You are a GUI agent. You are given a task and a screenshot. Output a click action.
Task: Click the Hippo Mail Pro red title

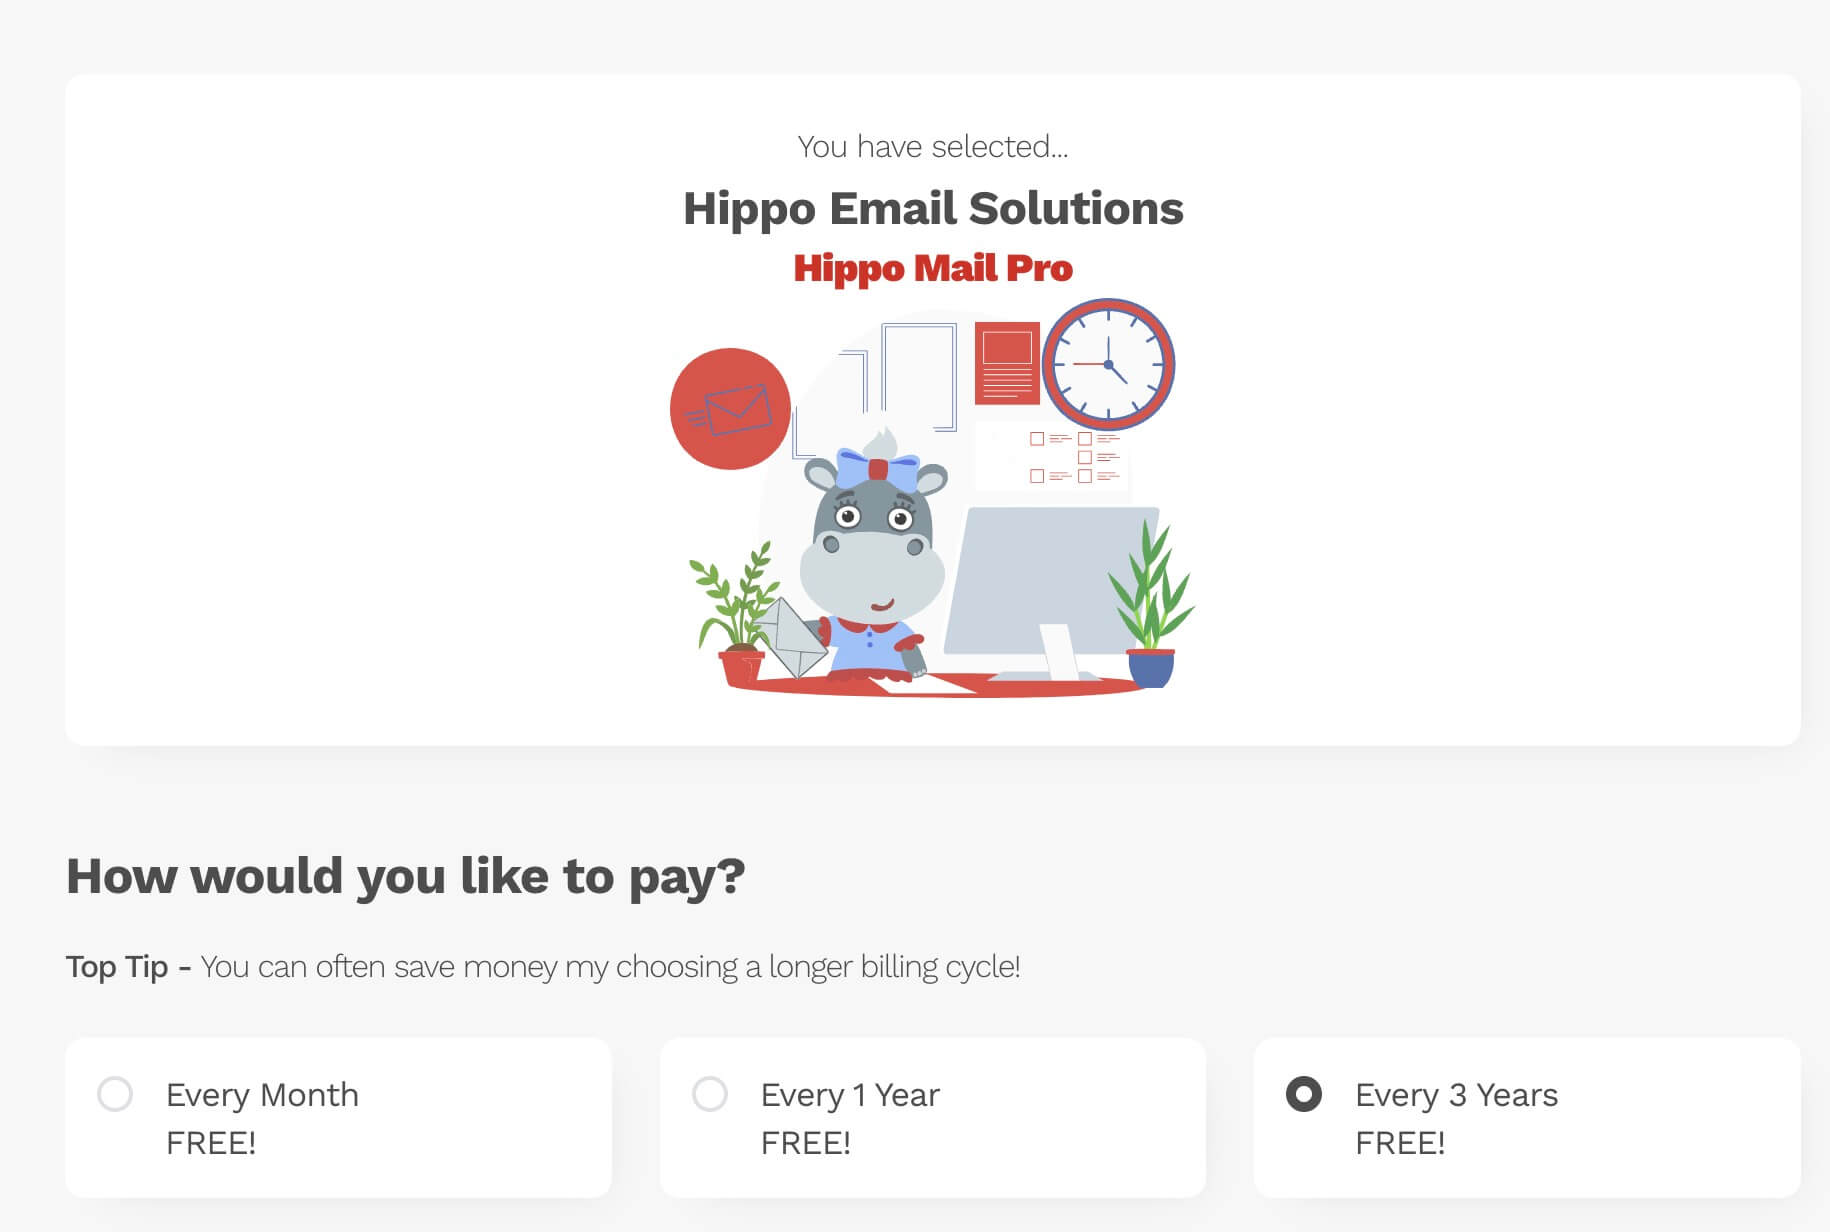(x=933, y=268)
